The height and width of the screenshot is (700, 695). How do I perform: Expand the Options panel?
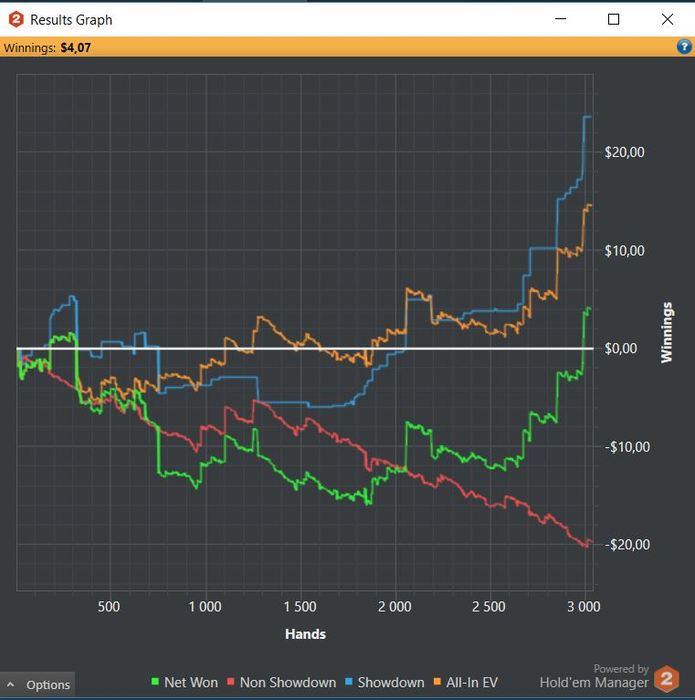[x=37, y=684]
